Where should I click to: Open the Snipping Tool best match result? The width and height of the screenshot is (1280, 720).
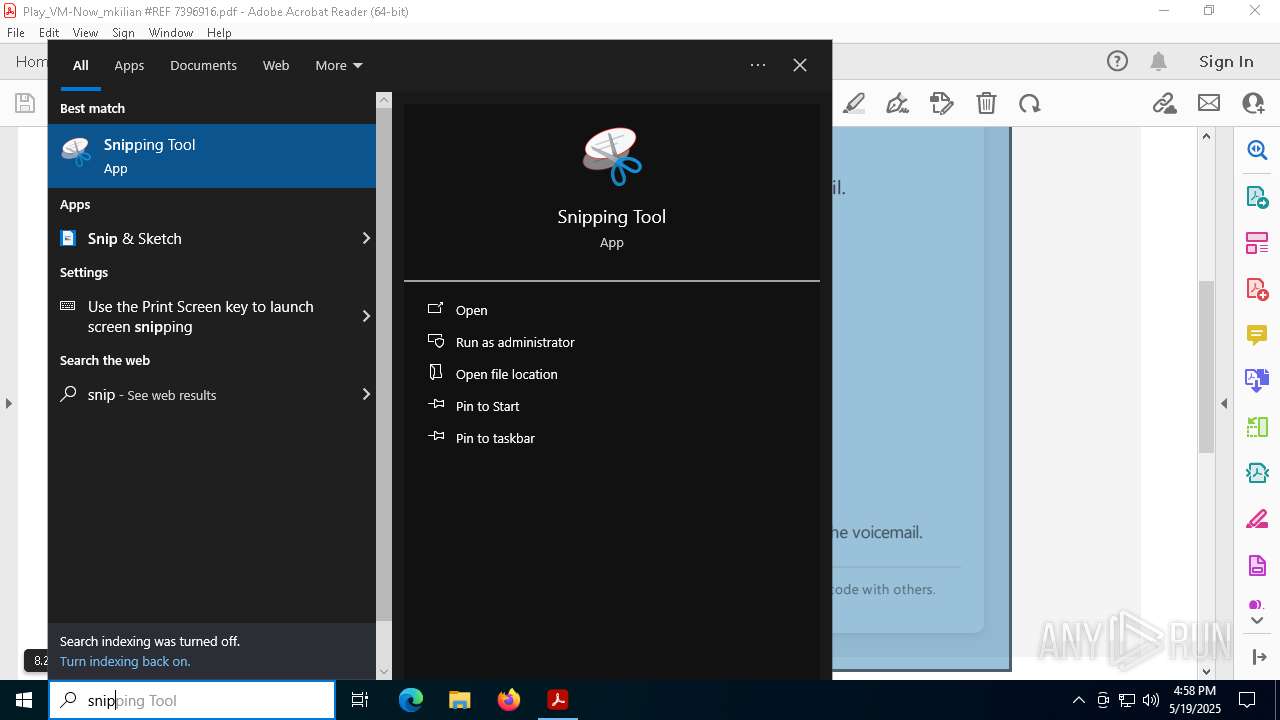212,156
